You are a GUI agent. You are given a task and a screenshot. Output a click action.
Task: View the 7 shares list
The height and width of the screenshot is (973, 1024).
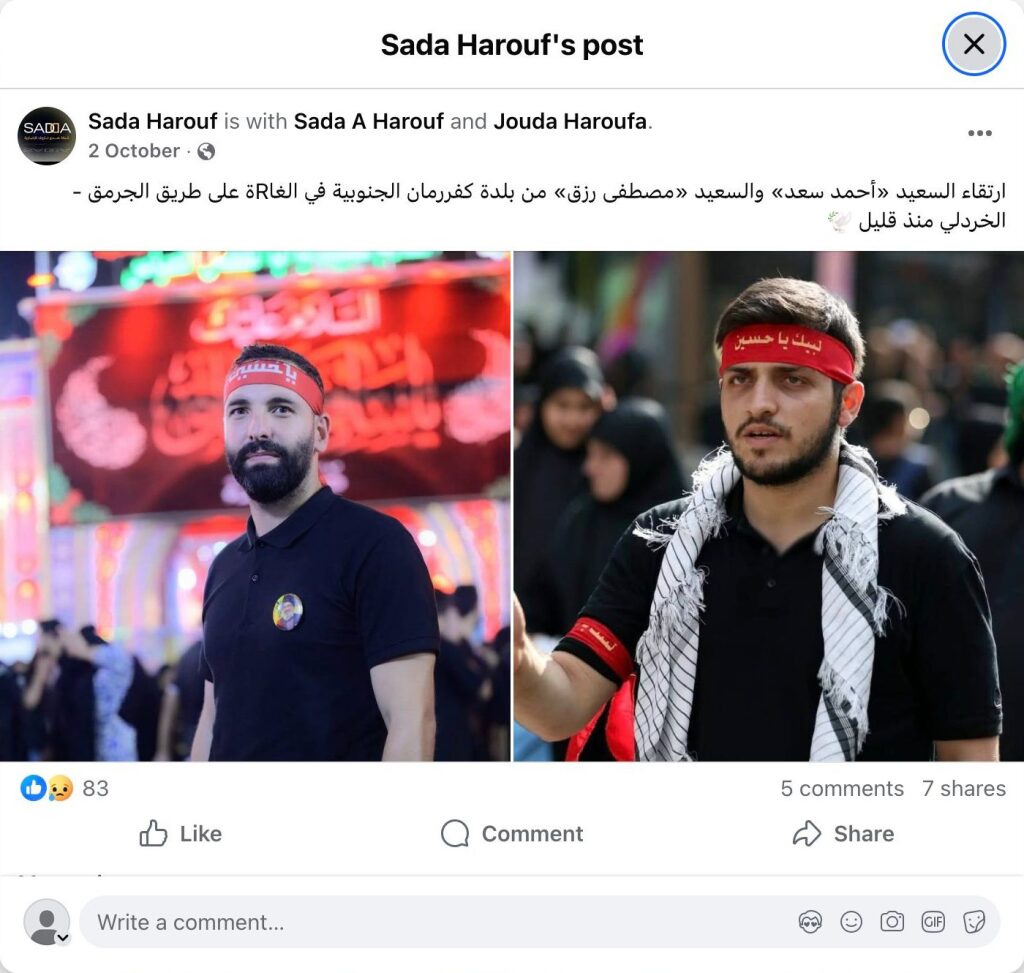coord(964,788)
